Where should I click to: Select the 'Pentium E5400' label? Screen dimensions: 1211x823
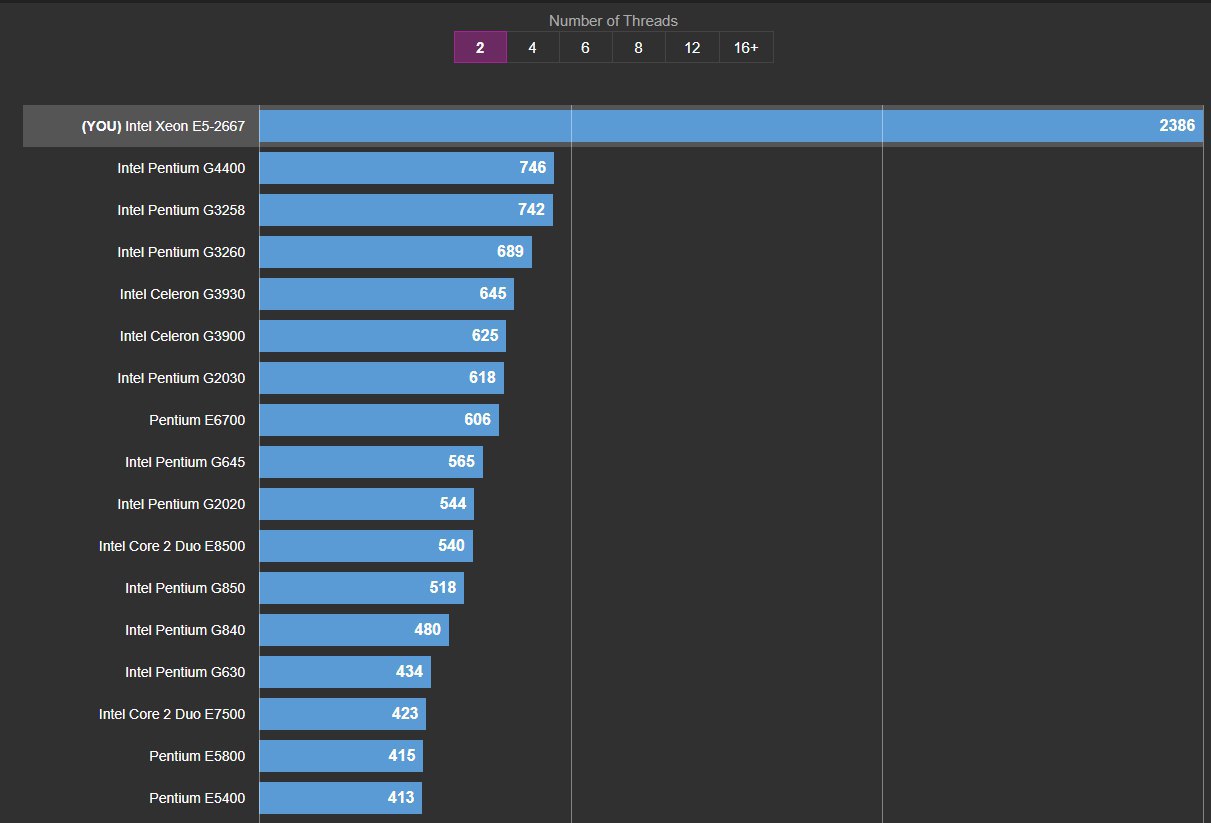point(197,798)
